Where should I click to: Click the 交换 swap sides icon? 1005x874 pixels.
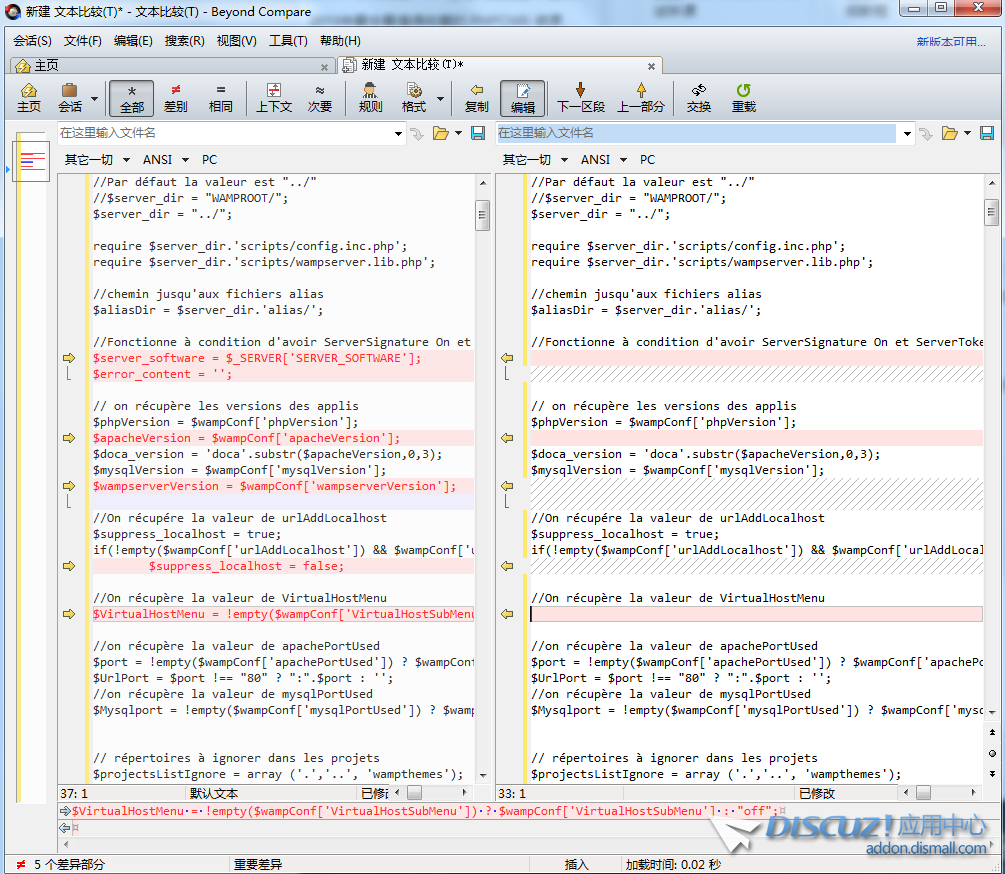click(x=699, y=98)
